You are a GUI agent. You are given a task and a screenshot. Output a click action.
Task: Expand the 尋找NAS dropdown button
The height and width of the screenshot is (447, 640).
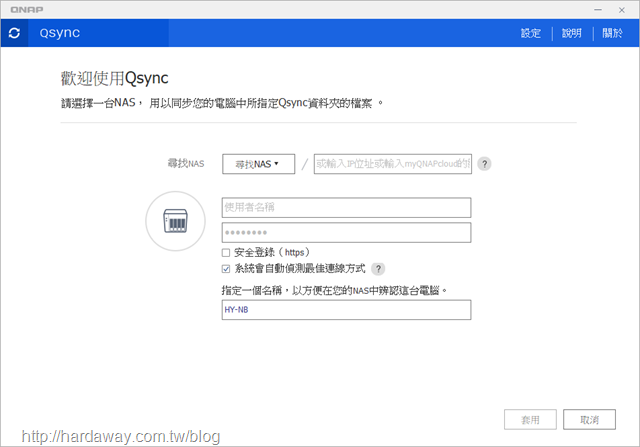point(258,164)
